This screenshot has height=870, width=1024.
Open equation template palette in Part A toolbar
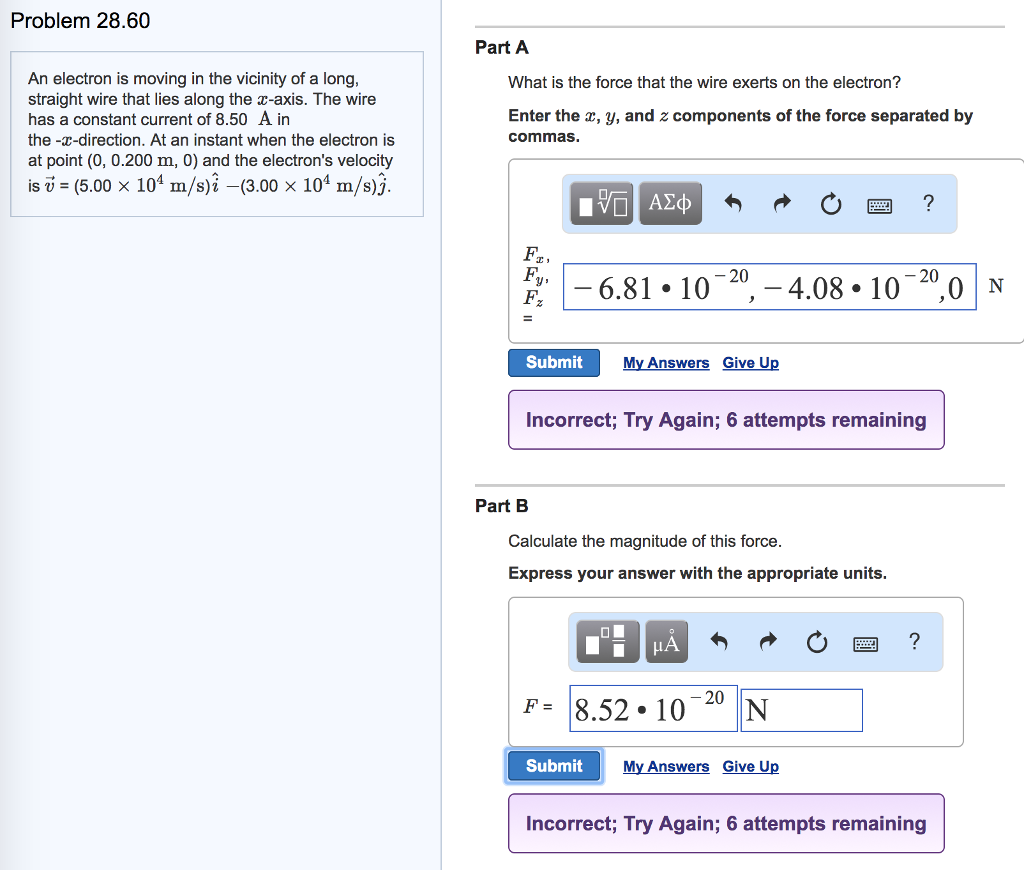click(x=599, y=203)
